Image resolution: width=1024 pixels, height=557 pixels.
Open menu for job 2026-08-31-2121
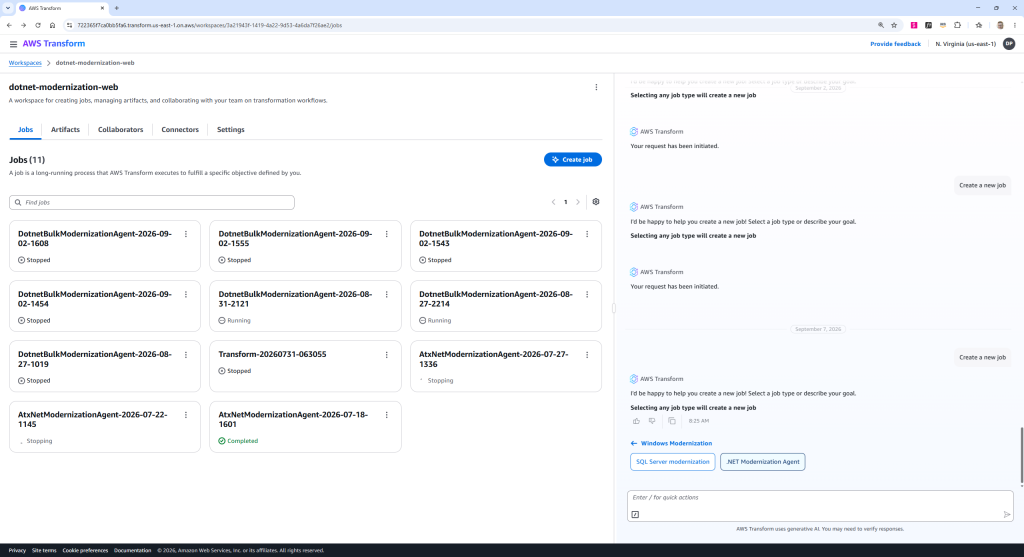coord(387,294)
